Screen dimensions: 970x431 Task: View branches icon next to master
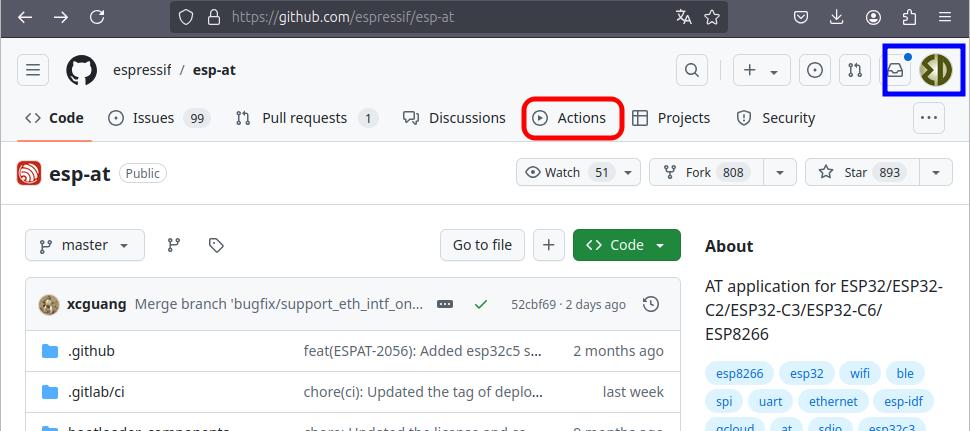coord(174,245)
